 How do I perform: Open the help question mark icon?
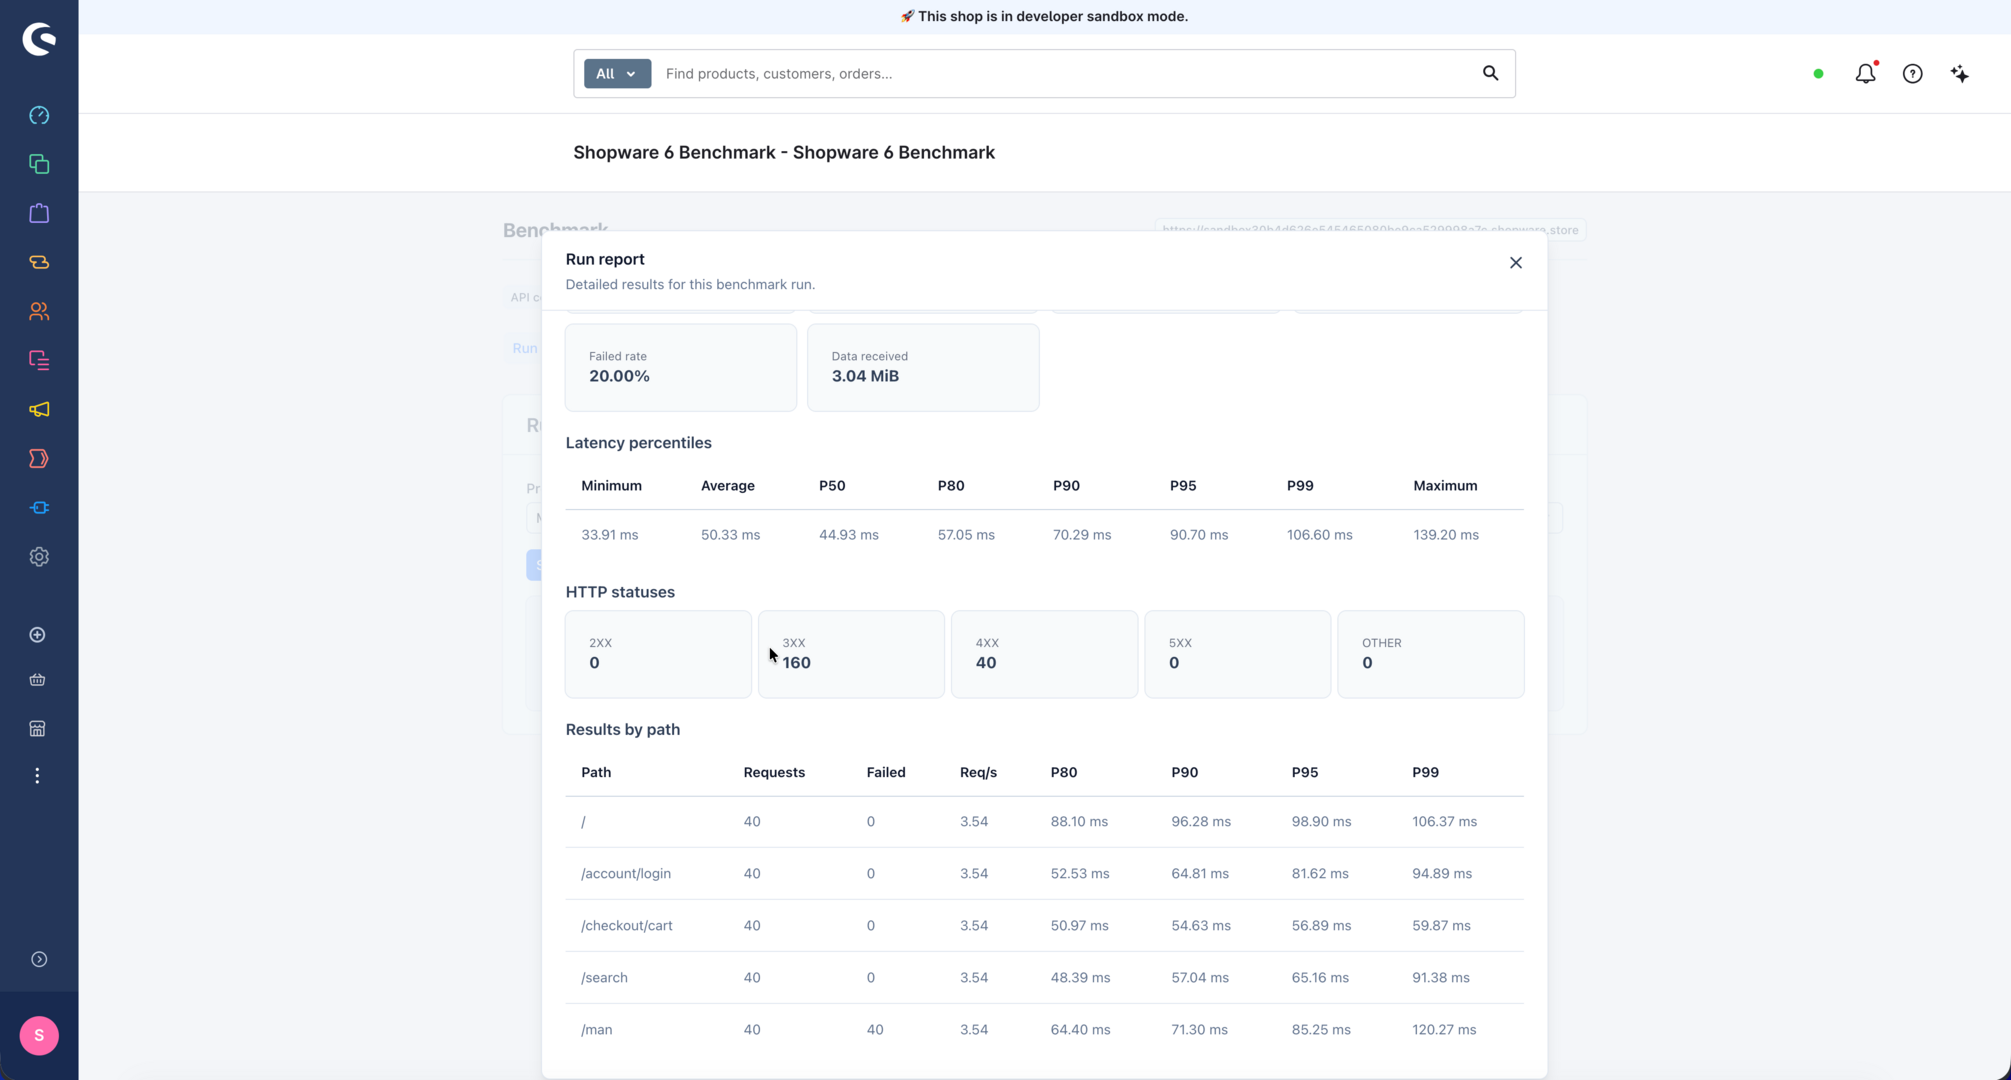1912,73
